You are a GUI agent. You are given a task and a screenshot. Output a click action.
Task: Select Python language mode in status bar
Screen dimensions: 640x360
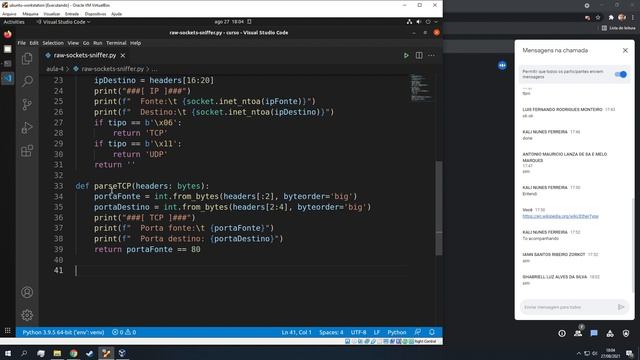[x=397, y=332]
